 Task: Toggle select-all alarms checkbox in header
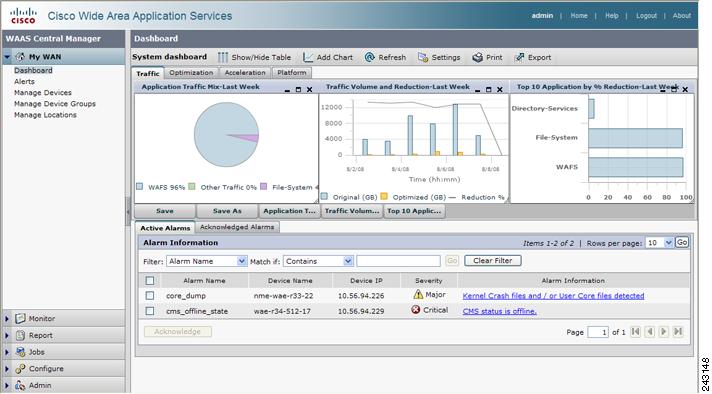(150, 281)
